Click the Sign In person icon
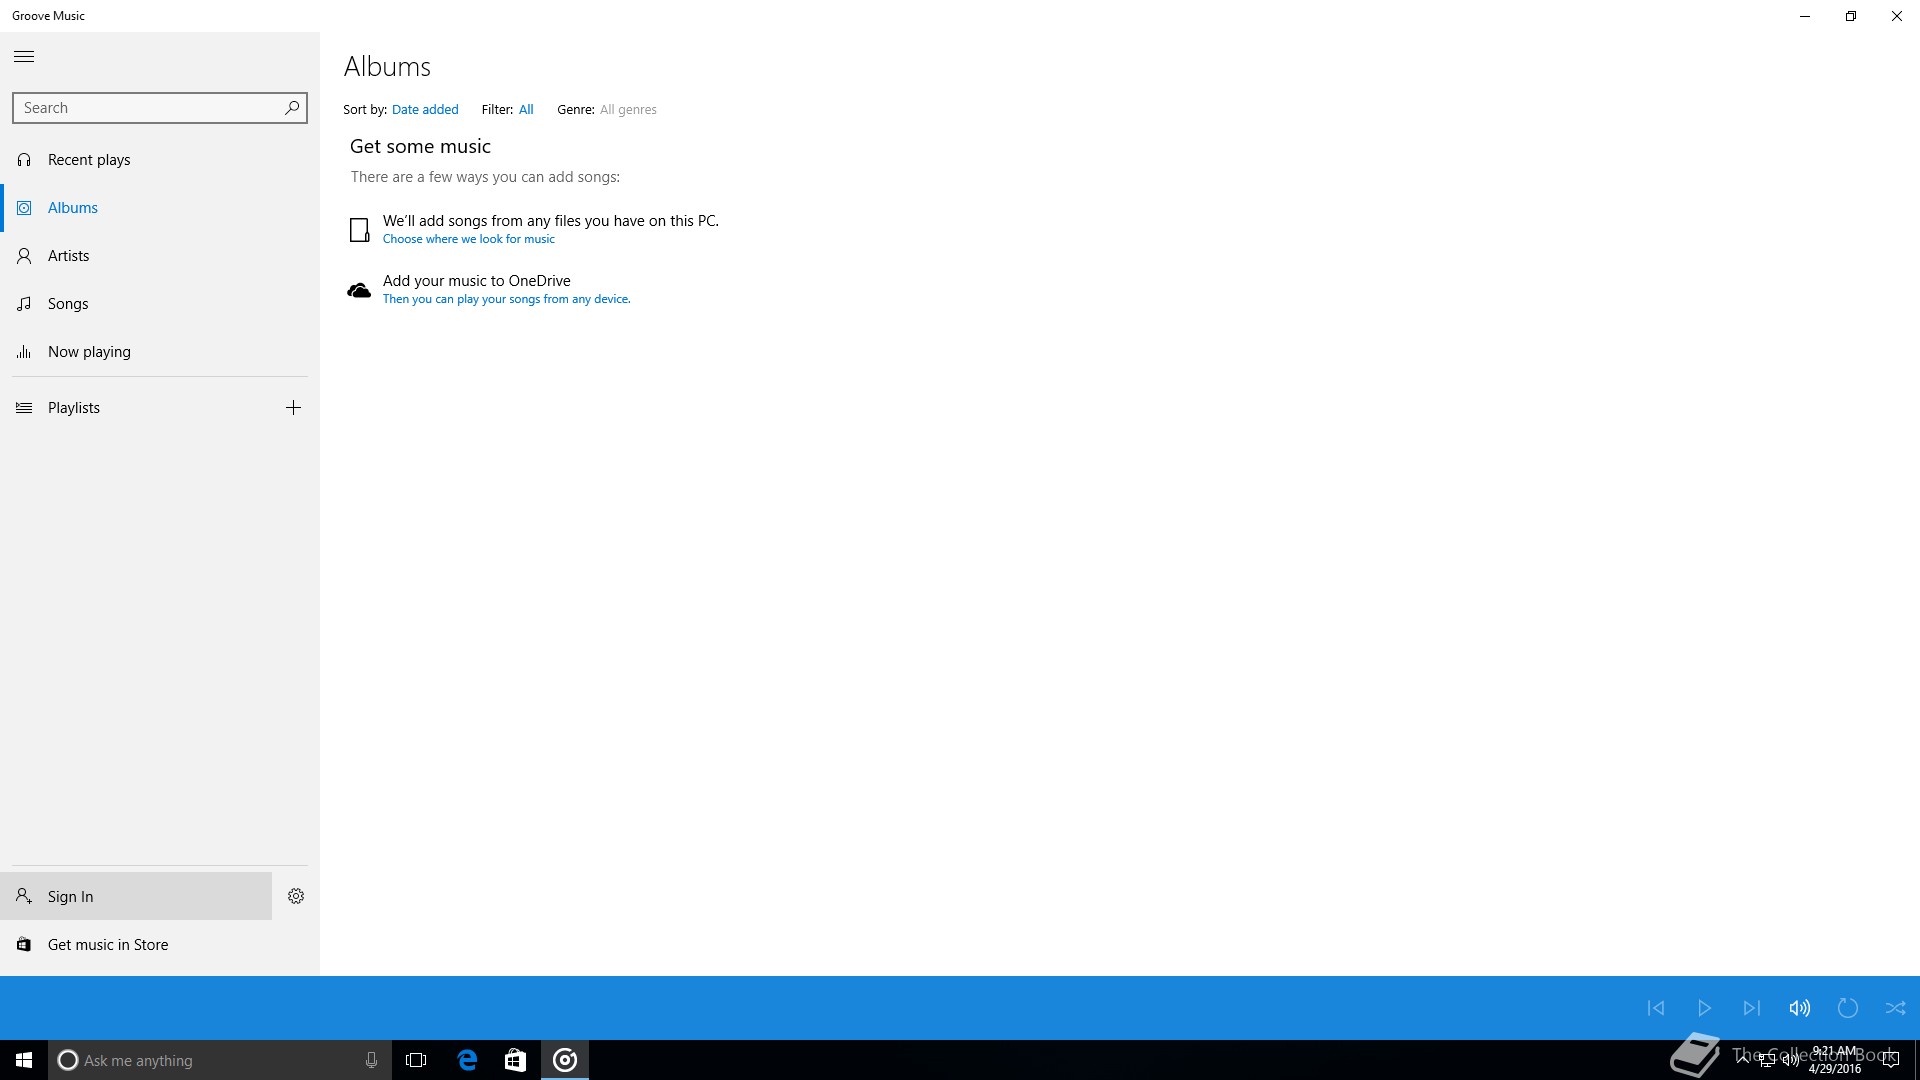 pyautogui.click(x=24, y=896)
